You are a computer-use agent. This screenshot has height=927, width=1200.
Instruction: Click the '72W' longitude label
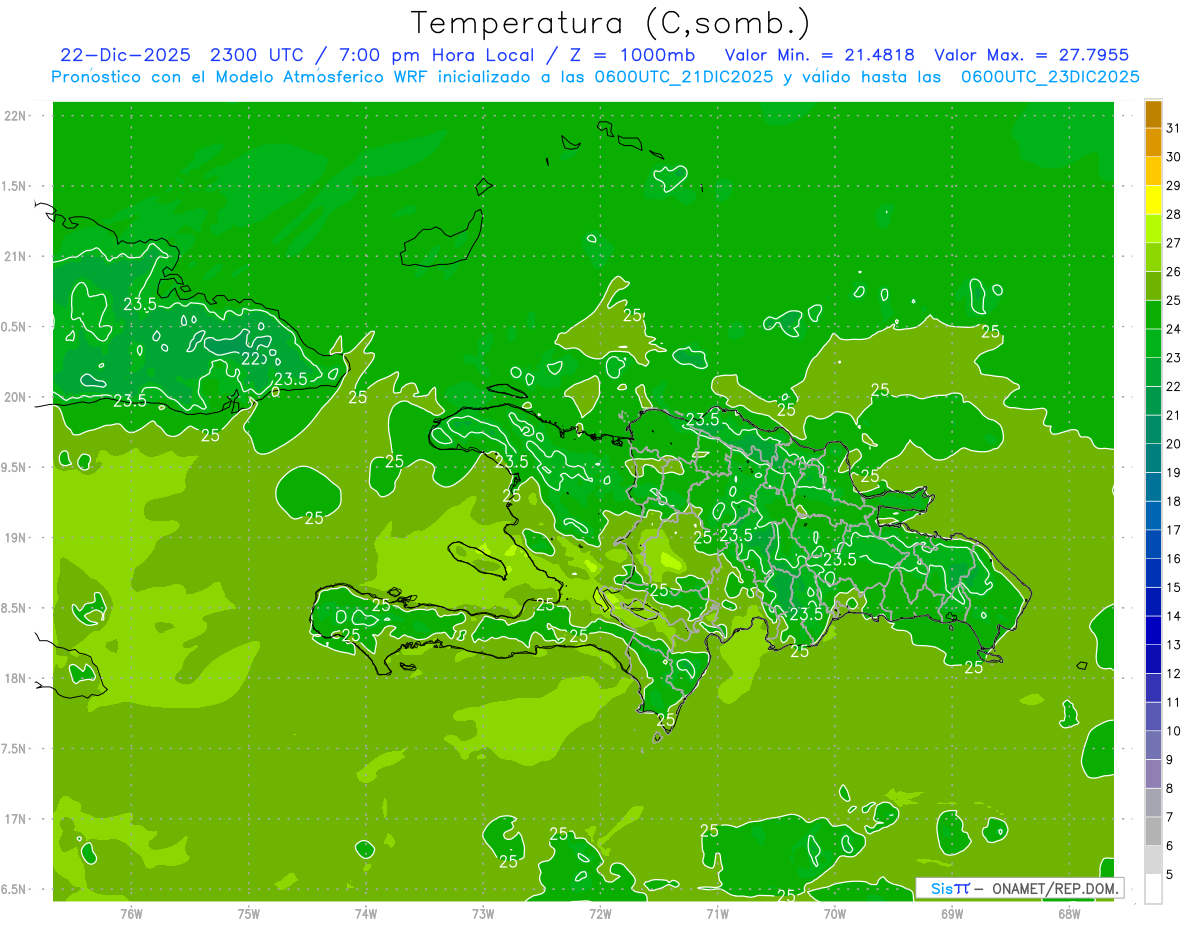click(x=600, y=913)
